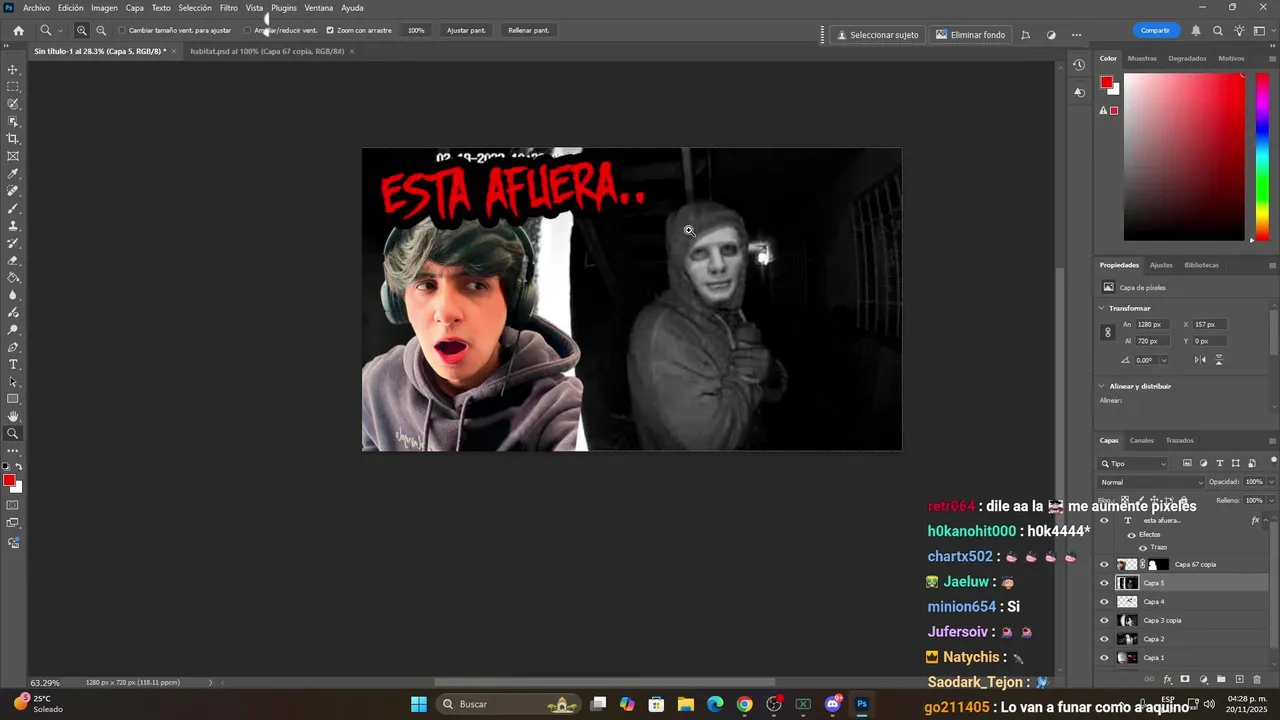Click the Compartir button
Viewport: 1280px width, 720px height.
[1155, 30]
